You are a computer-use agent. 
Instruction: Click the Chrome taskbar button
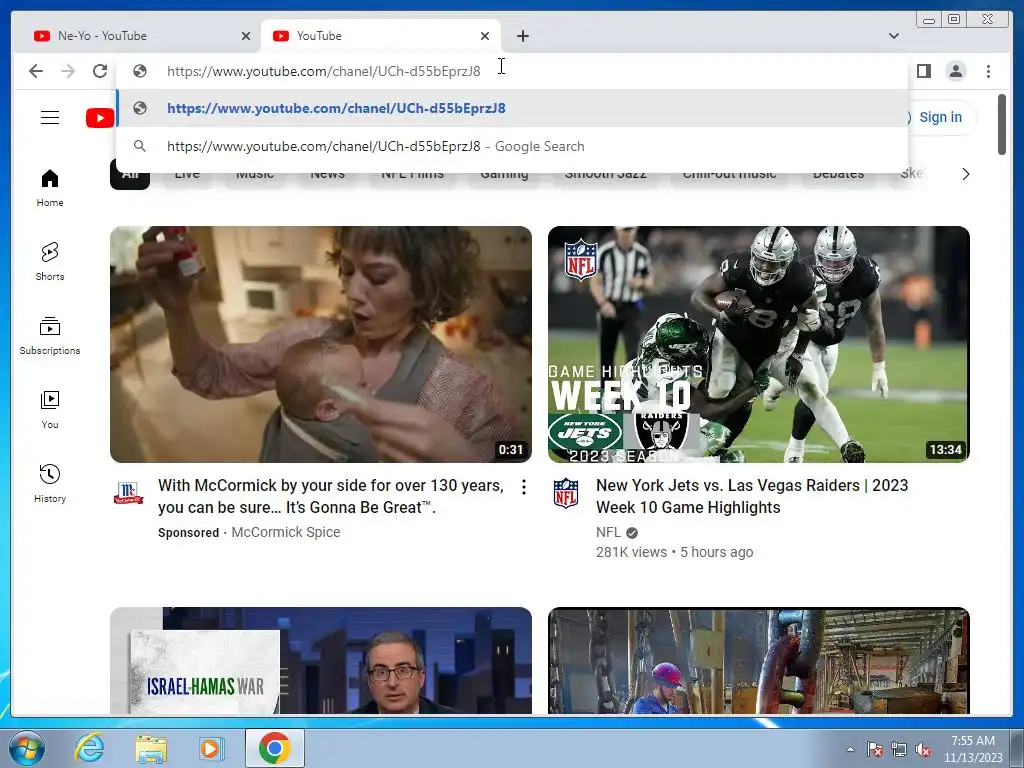tap(274, 748)
